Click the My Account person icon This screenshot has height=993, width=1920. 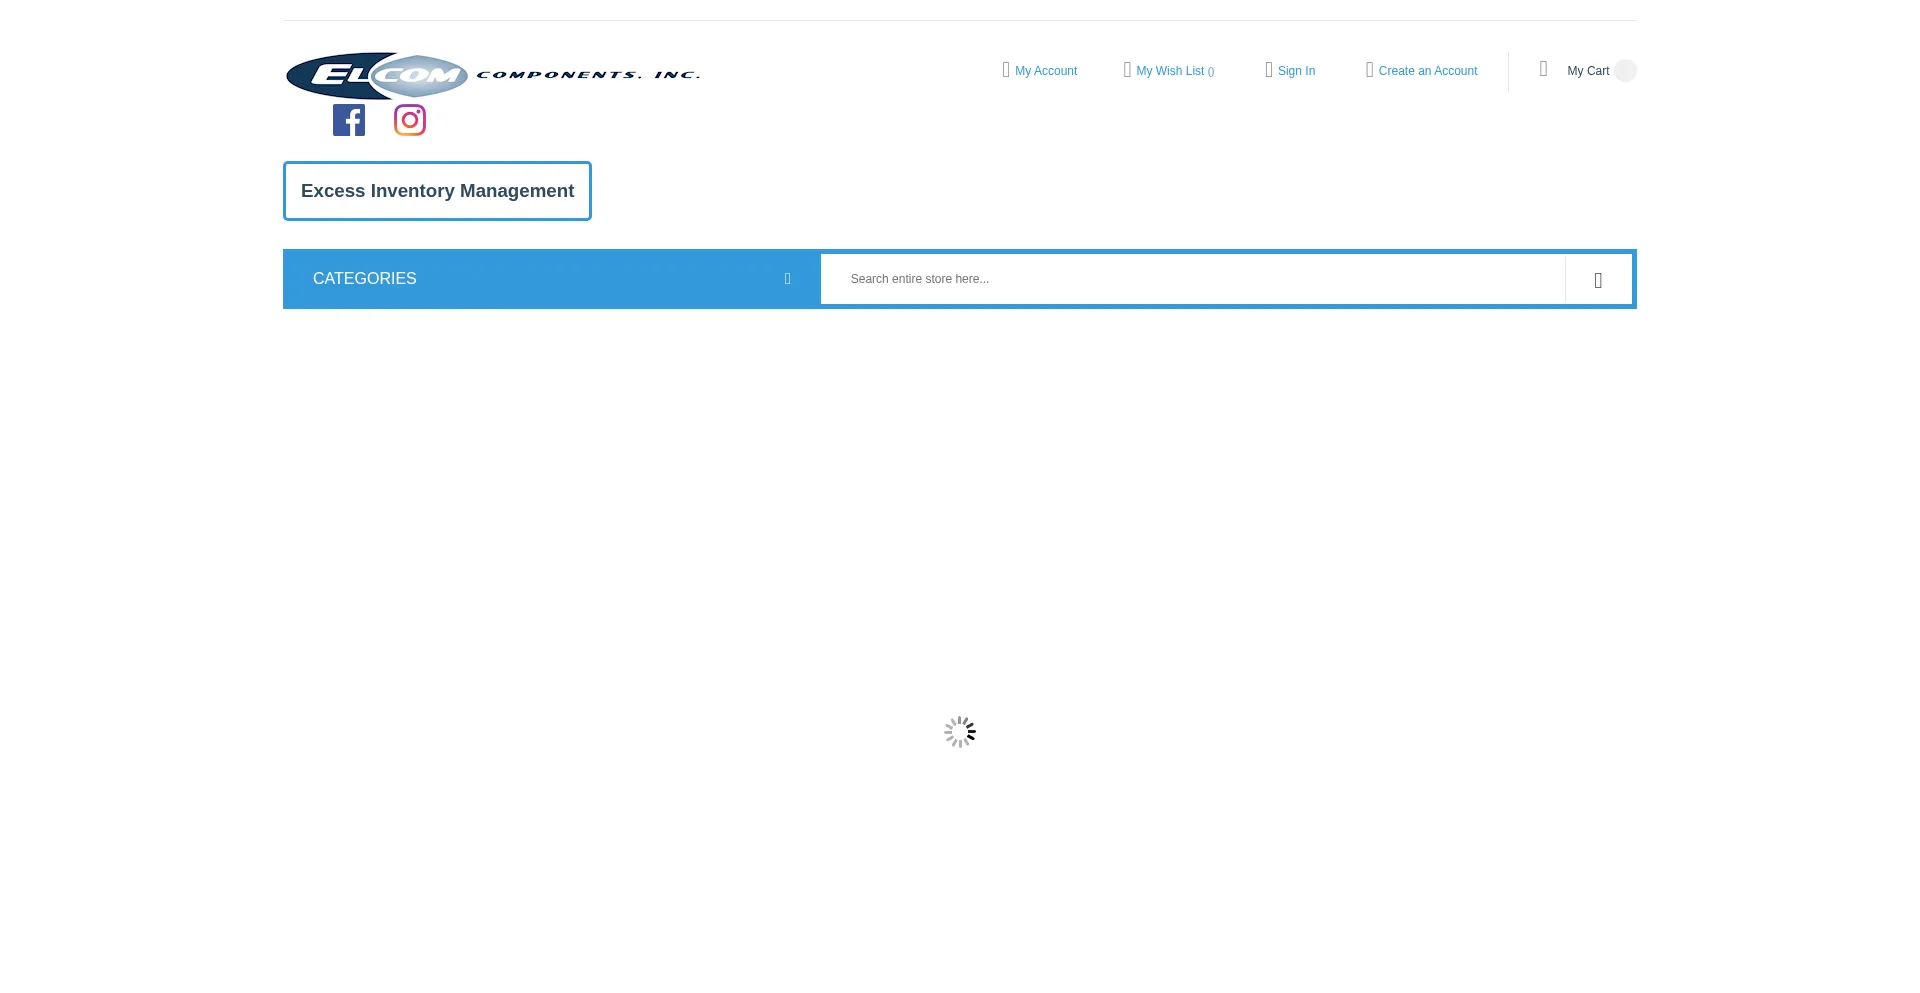click(1004, 70)
